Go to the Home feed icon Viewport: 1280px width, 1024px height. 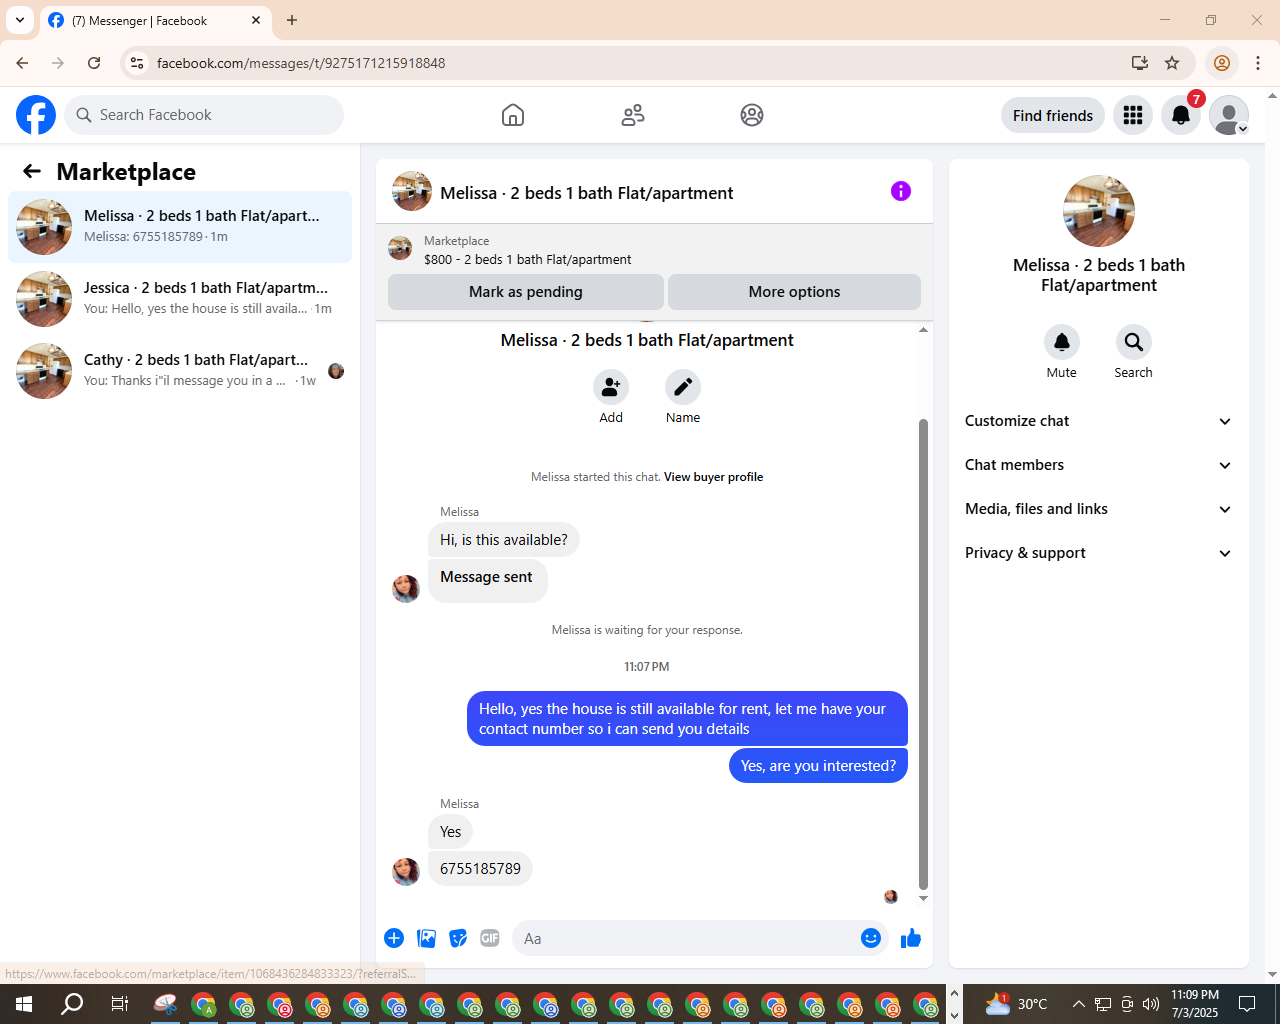click(513, 115)
